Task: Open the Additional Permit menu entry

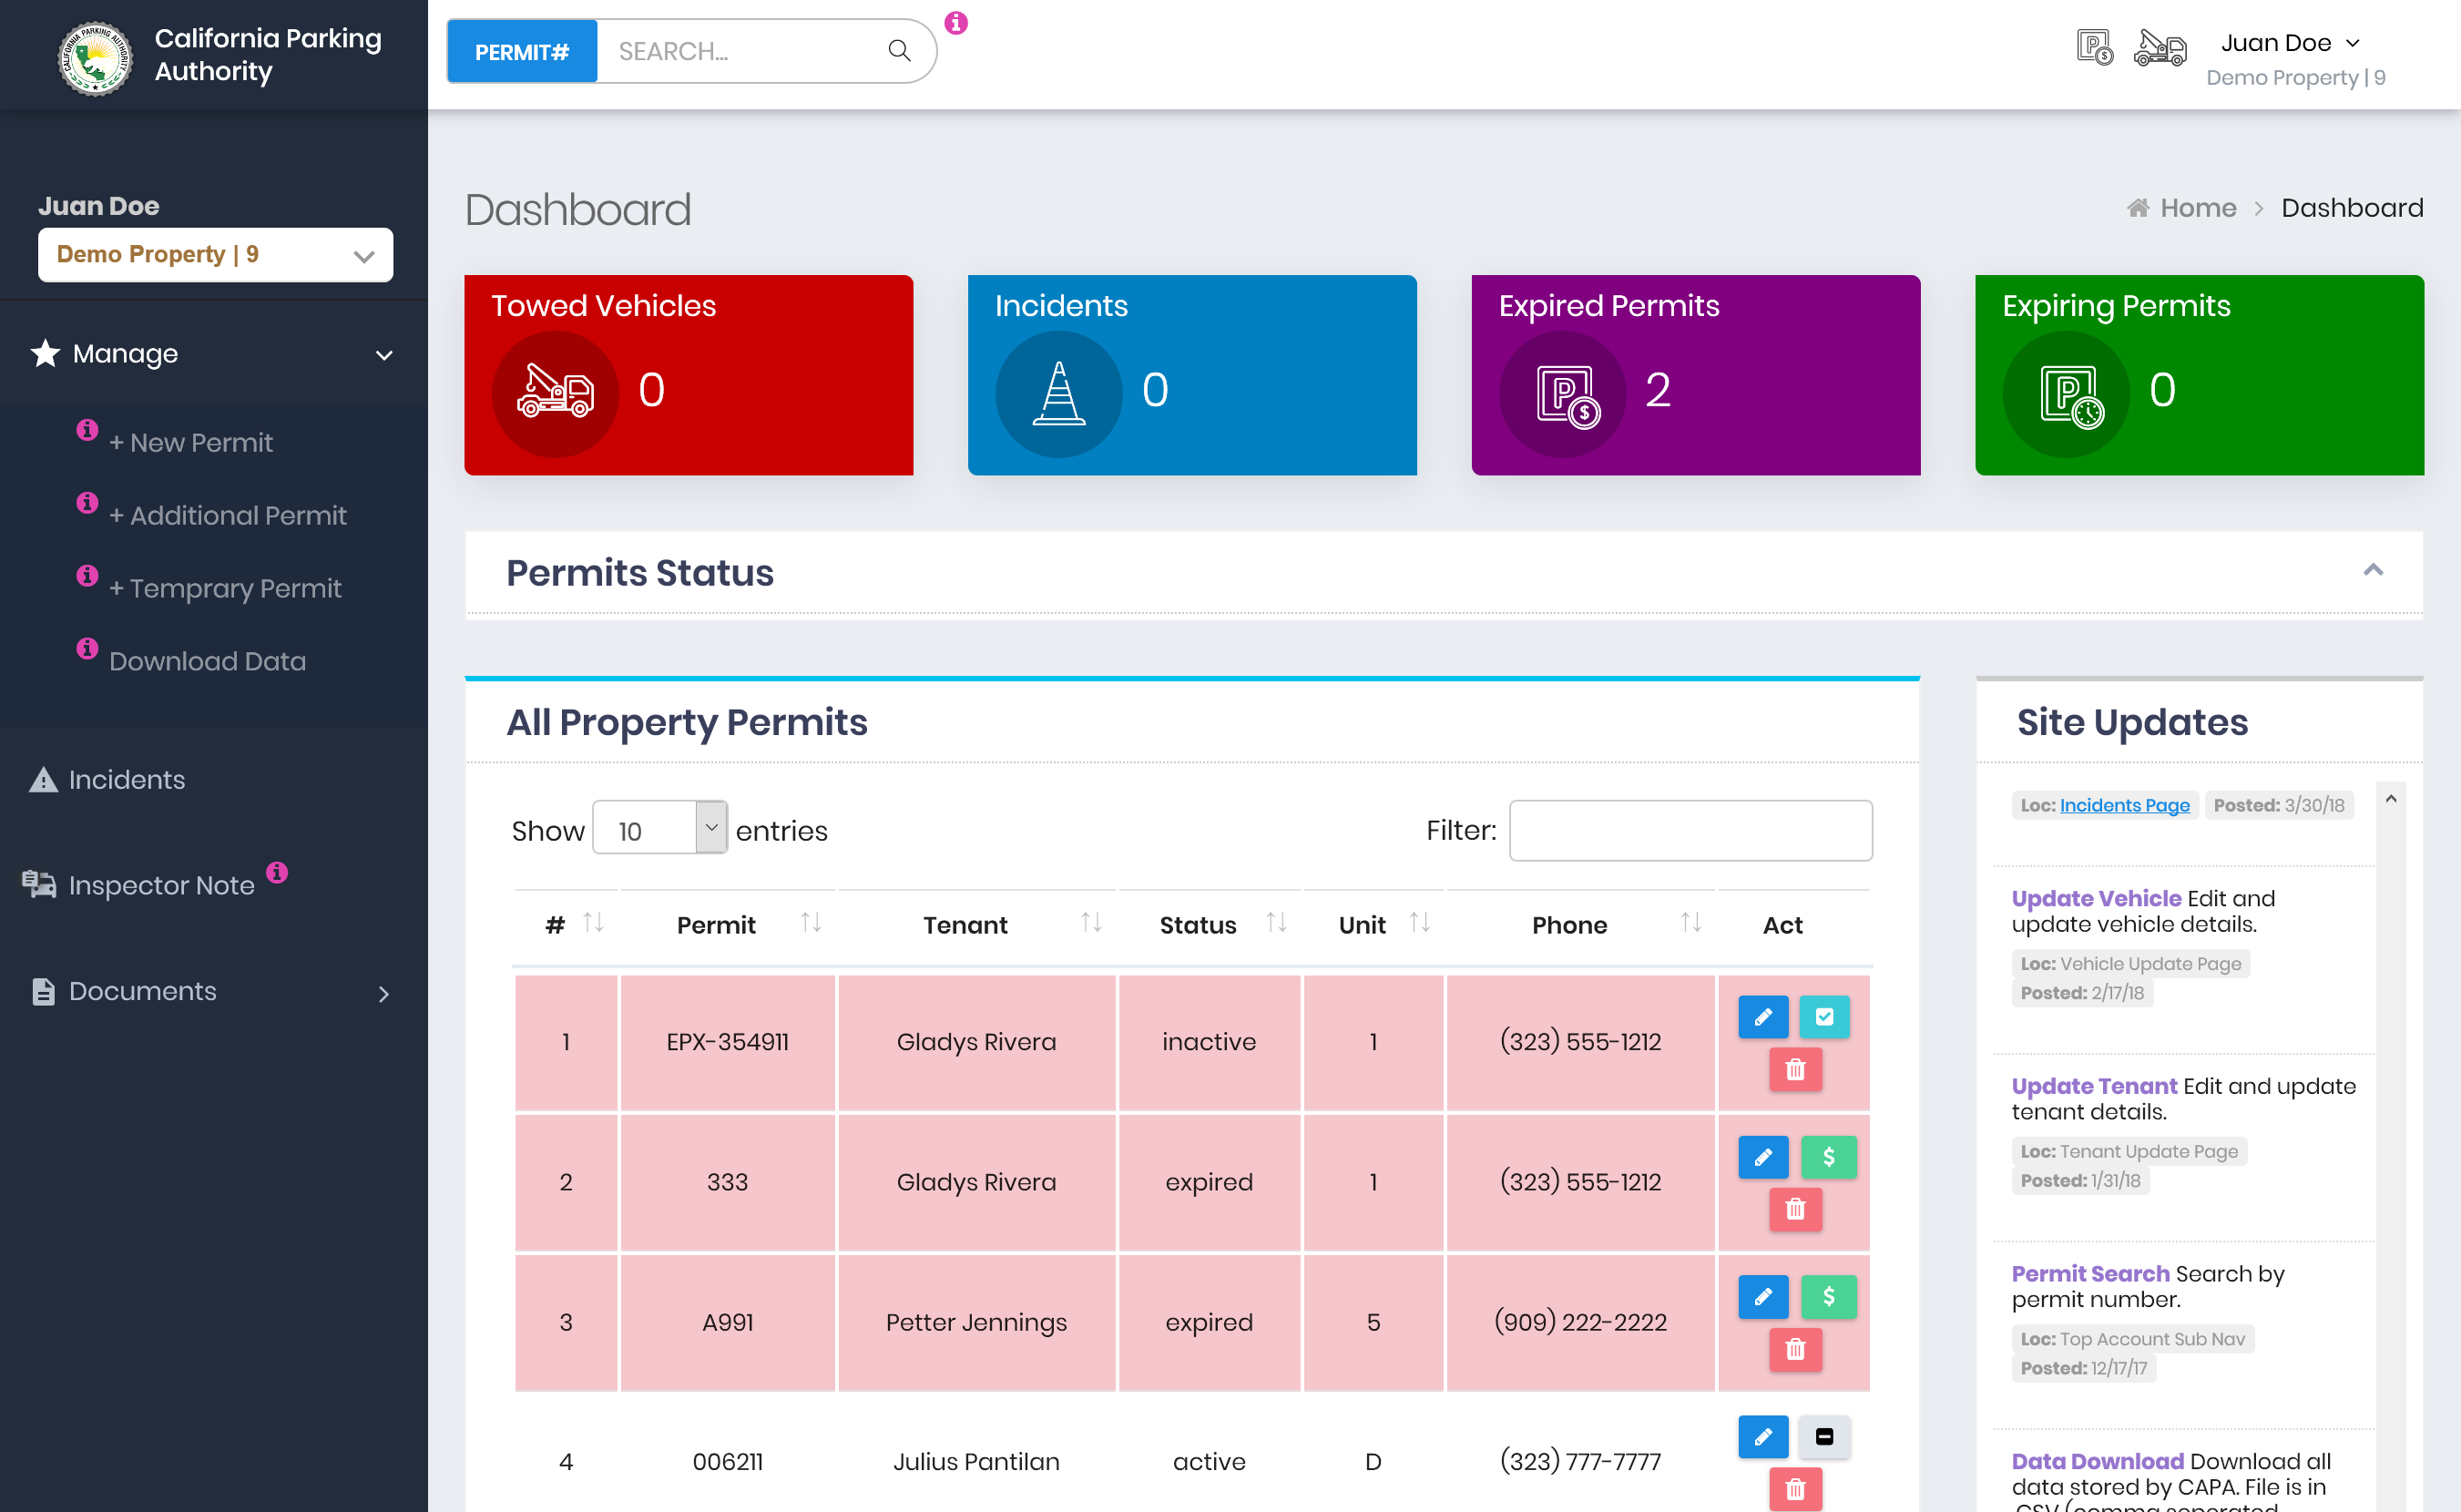Action: [227, 515]
